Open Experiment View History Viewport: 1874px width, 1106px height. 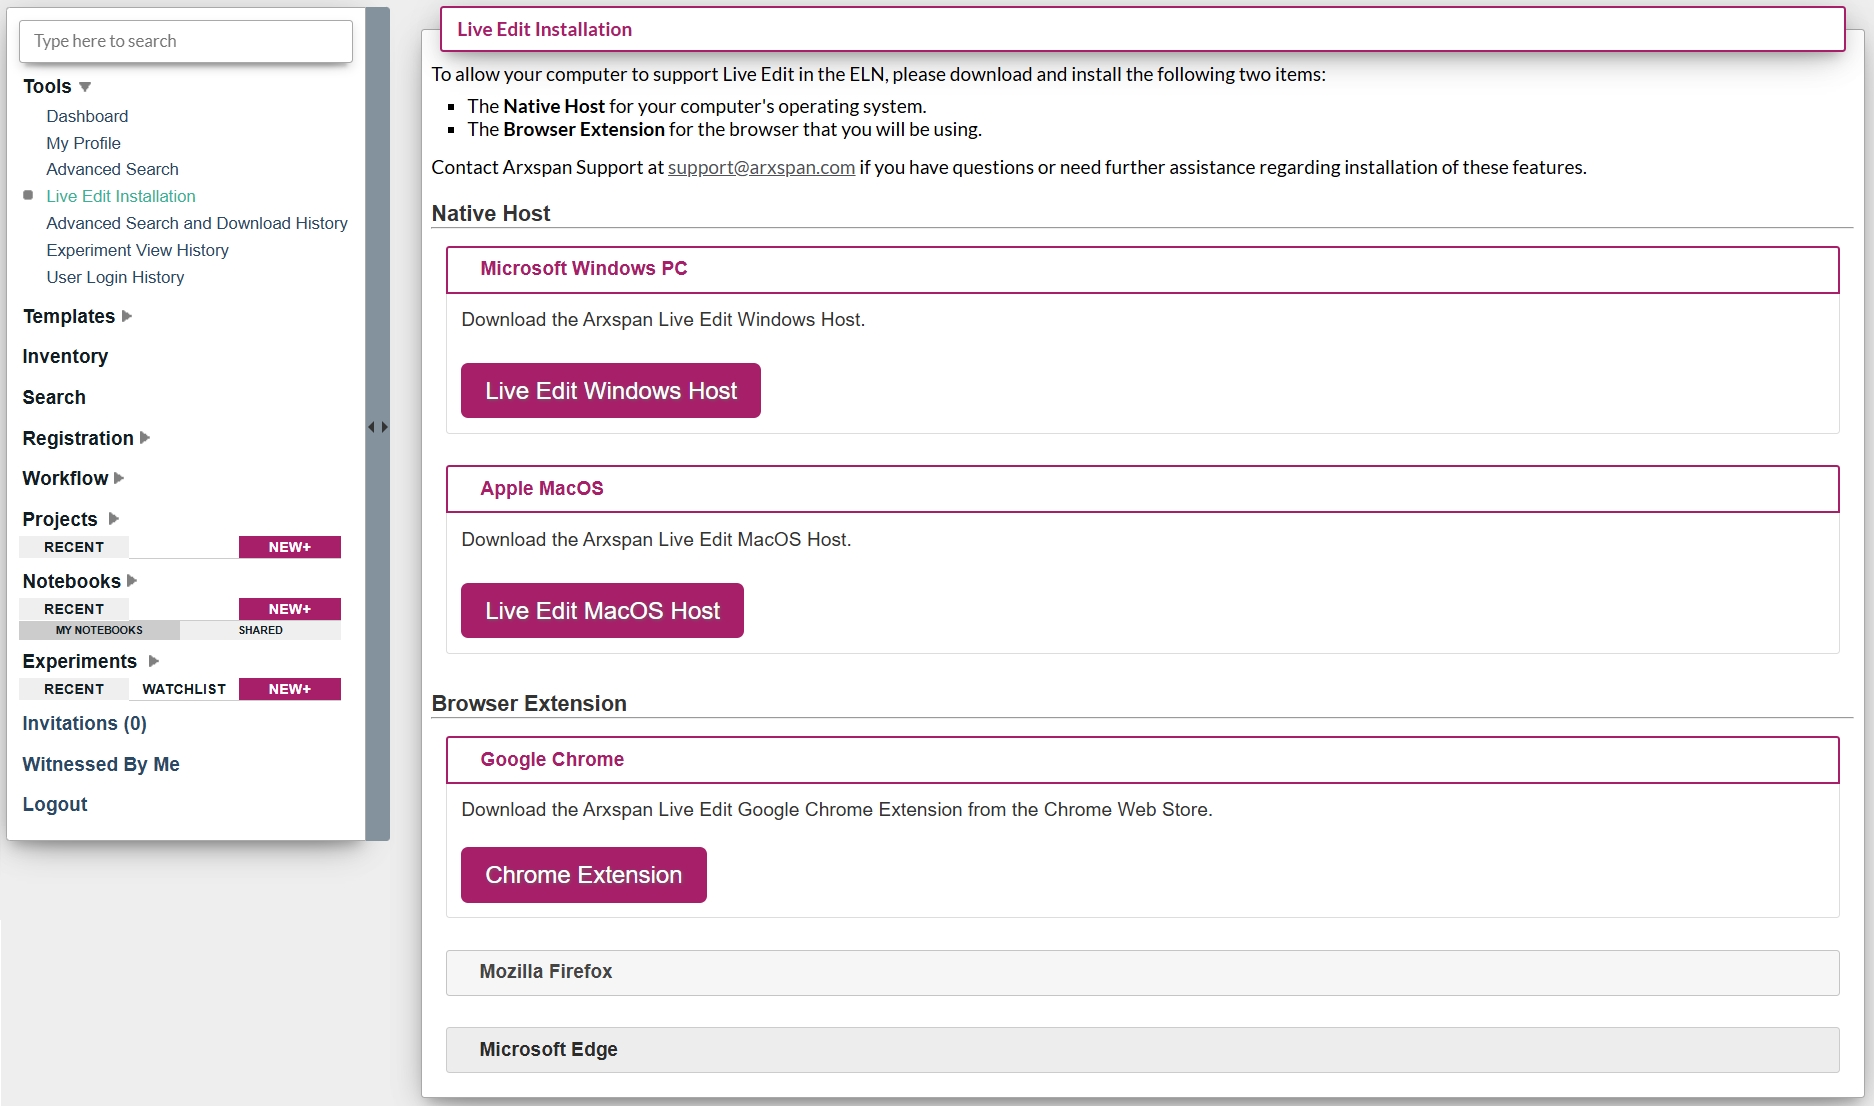137,250
